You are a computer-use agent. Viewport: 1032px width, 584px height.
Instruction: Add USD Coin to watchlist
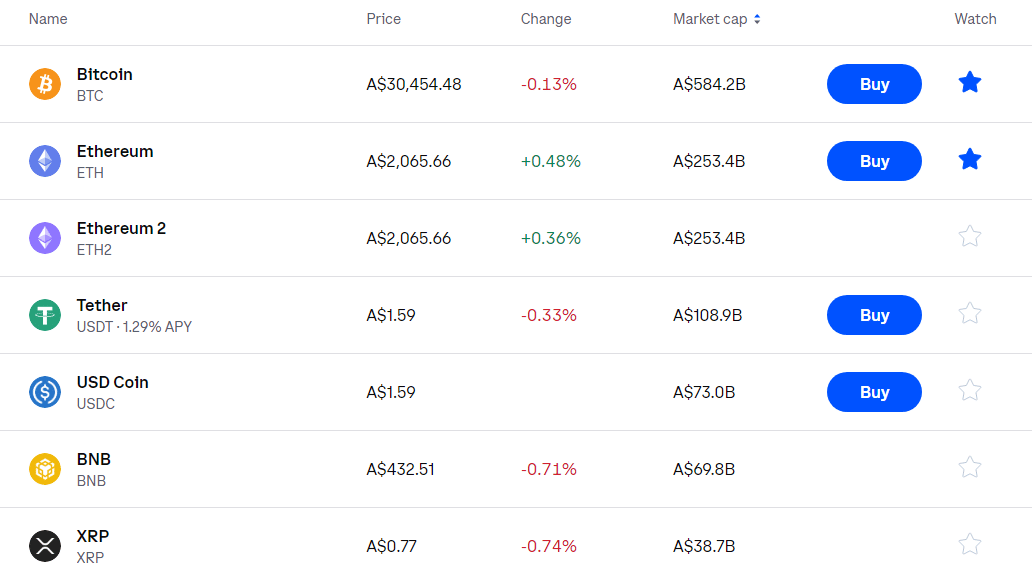point(969,390)
